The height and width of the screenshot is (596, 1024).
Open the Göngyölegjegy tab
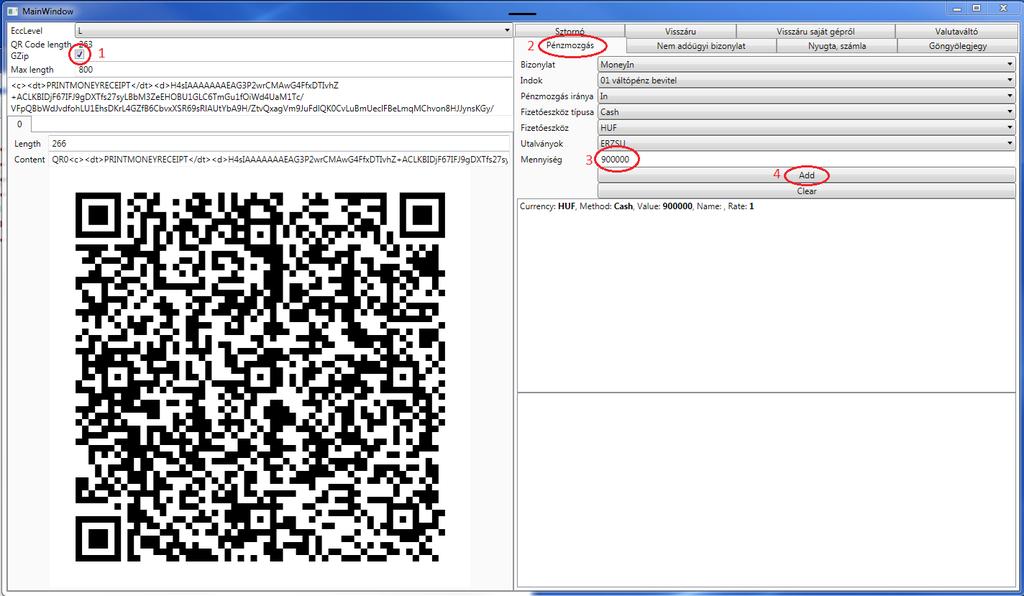click(x=957, y=46)
